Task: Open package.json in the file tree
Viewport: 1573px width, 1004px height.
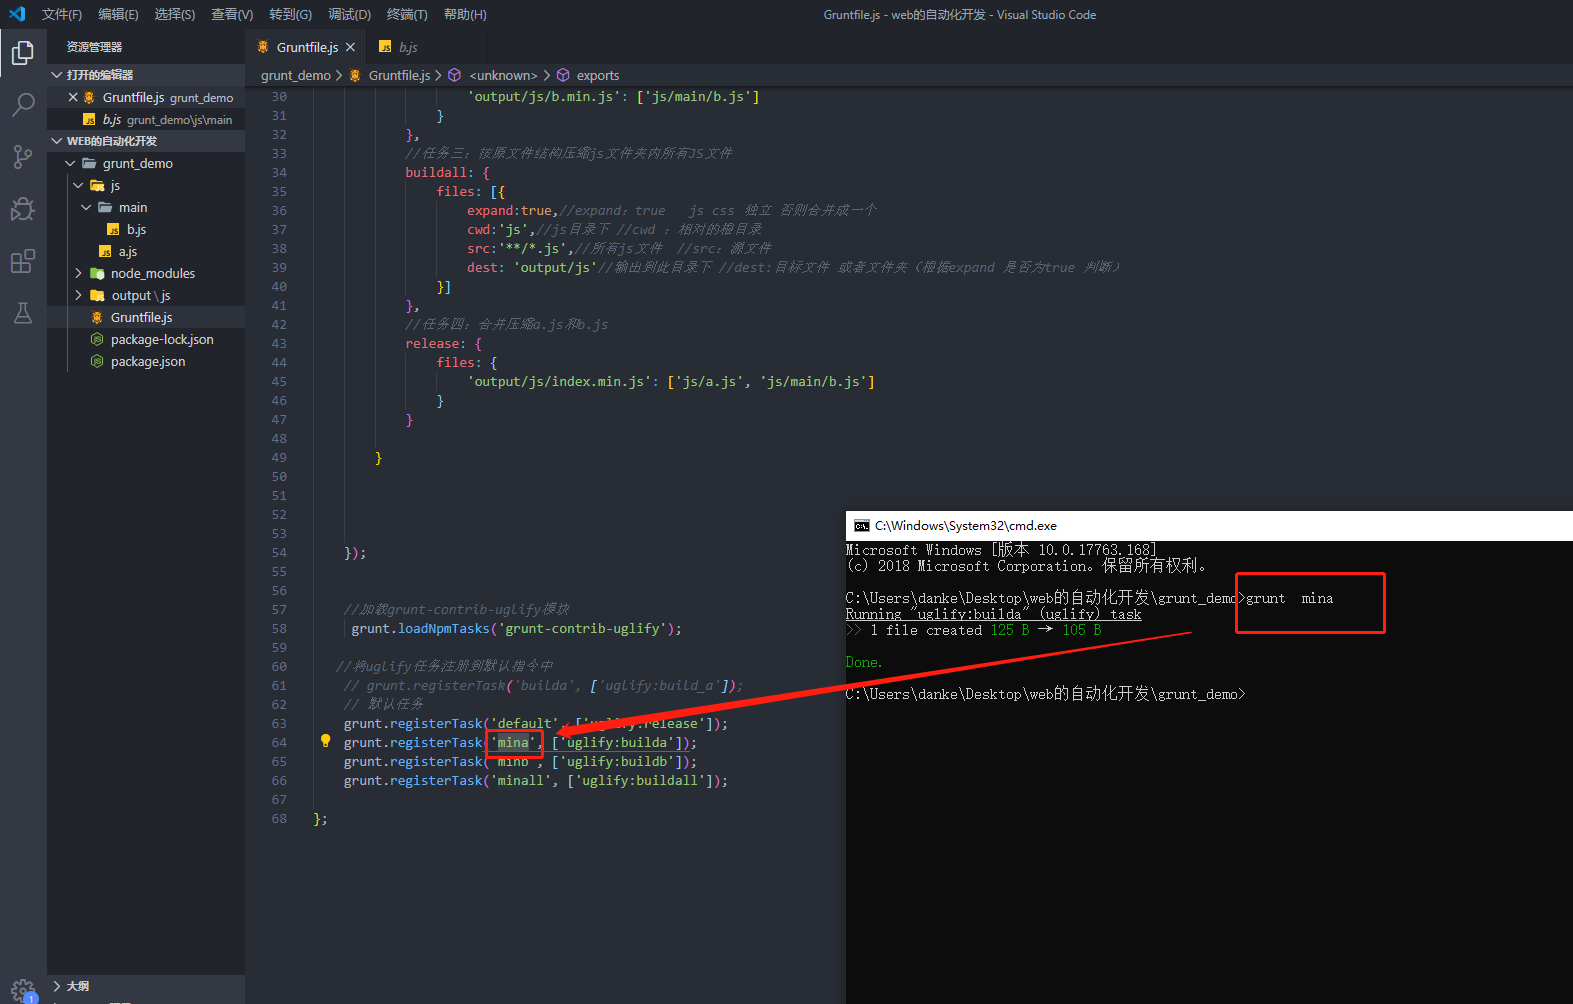Action: pyautogui.click(x=148, y=361)
